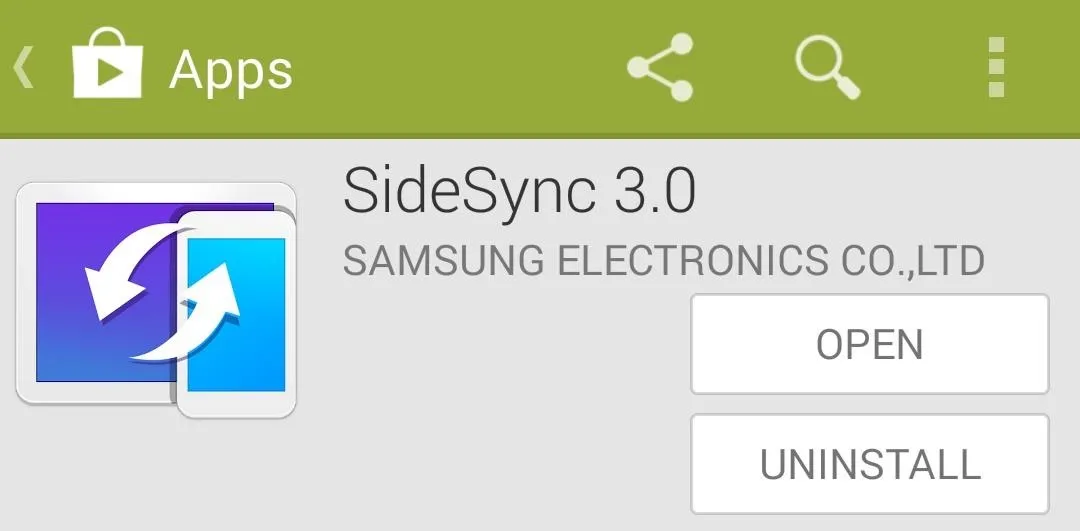Share the SideSync app via share icon
The image size is (1080, 531).
click(x=660, y=67)
